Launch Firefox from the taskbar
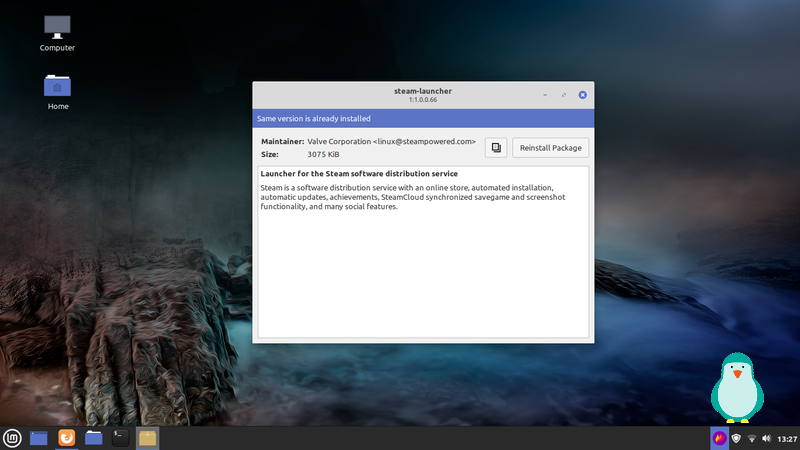Image resolution: width=800 pixels, height=450 pixels. click(x=66, y=438)
